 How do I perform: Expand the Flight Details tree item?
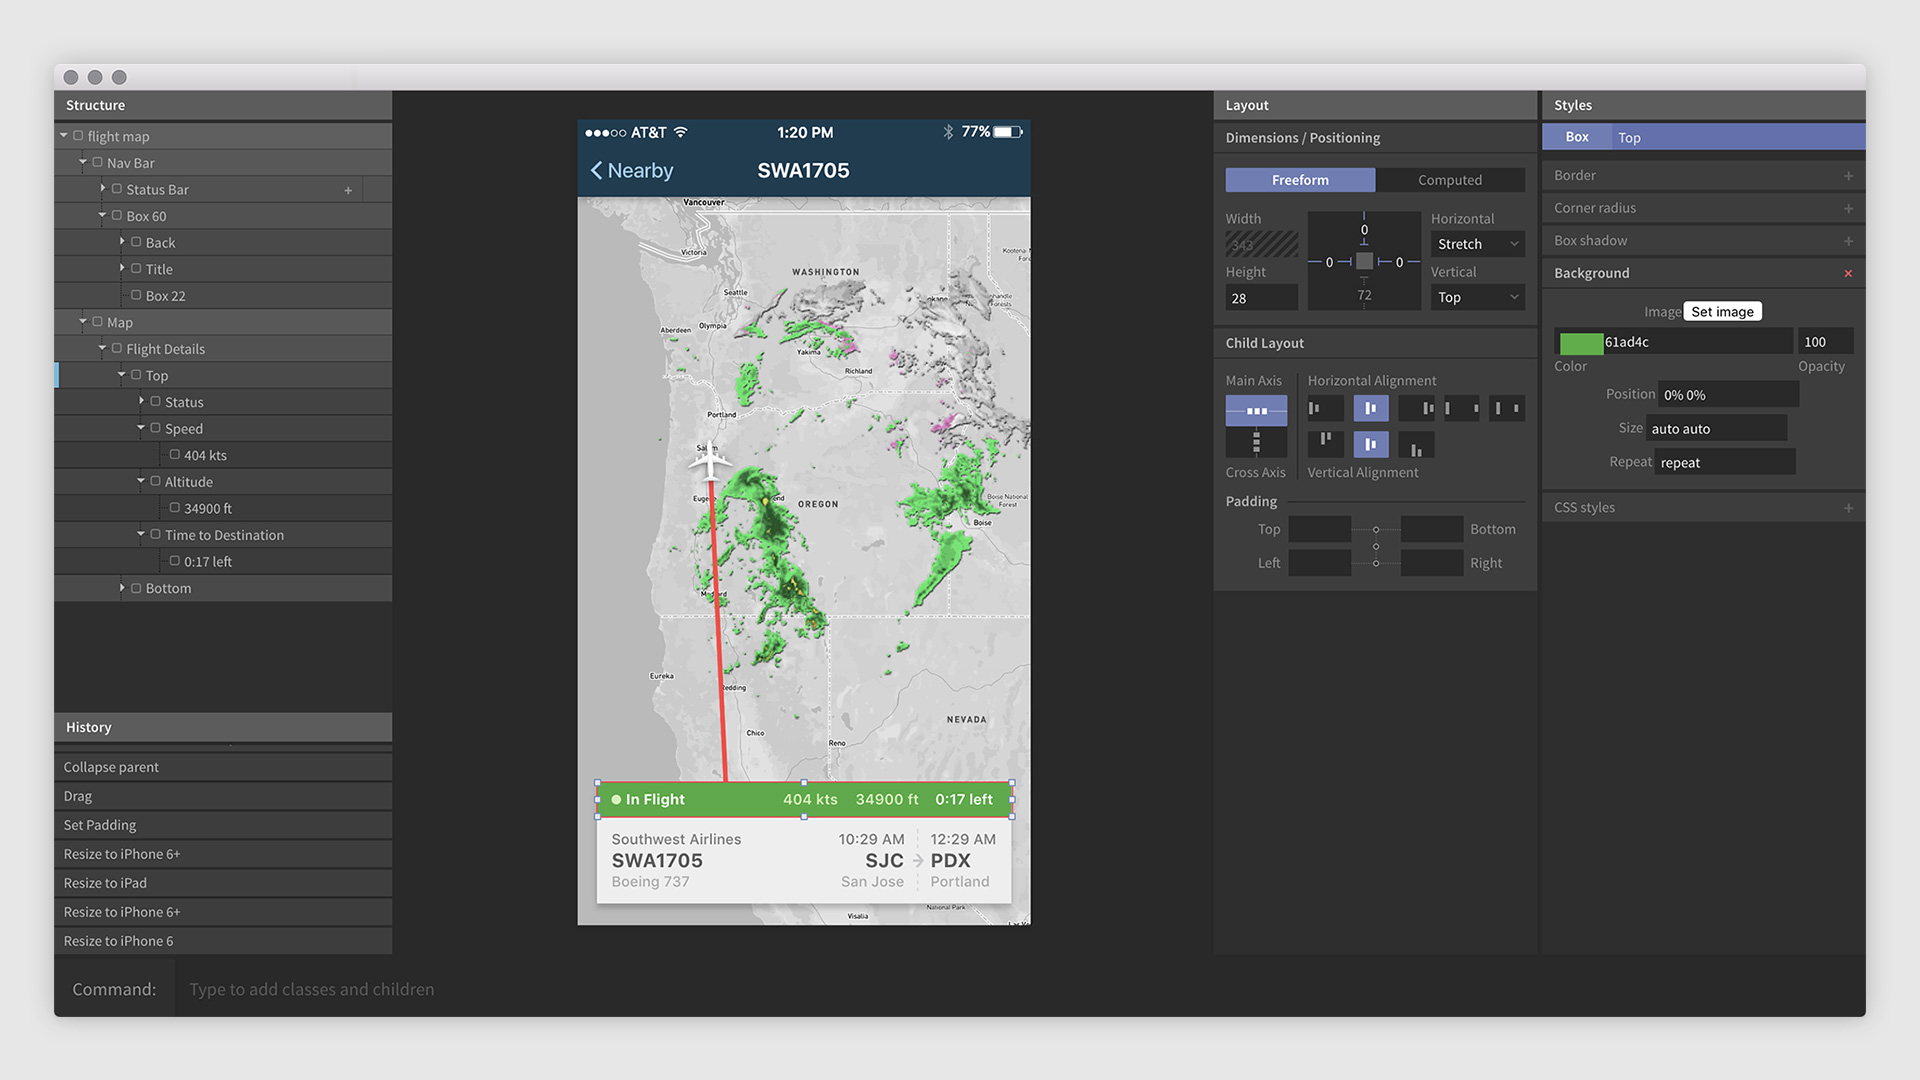tap(102, 348)
